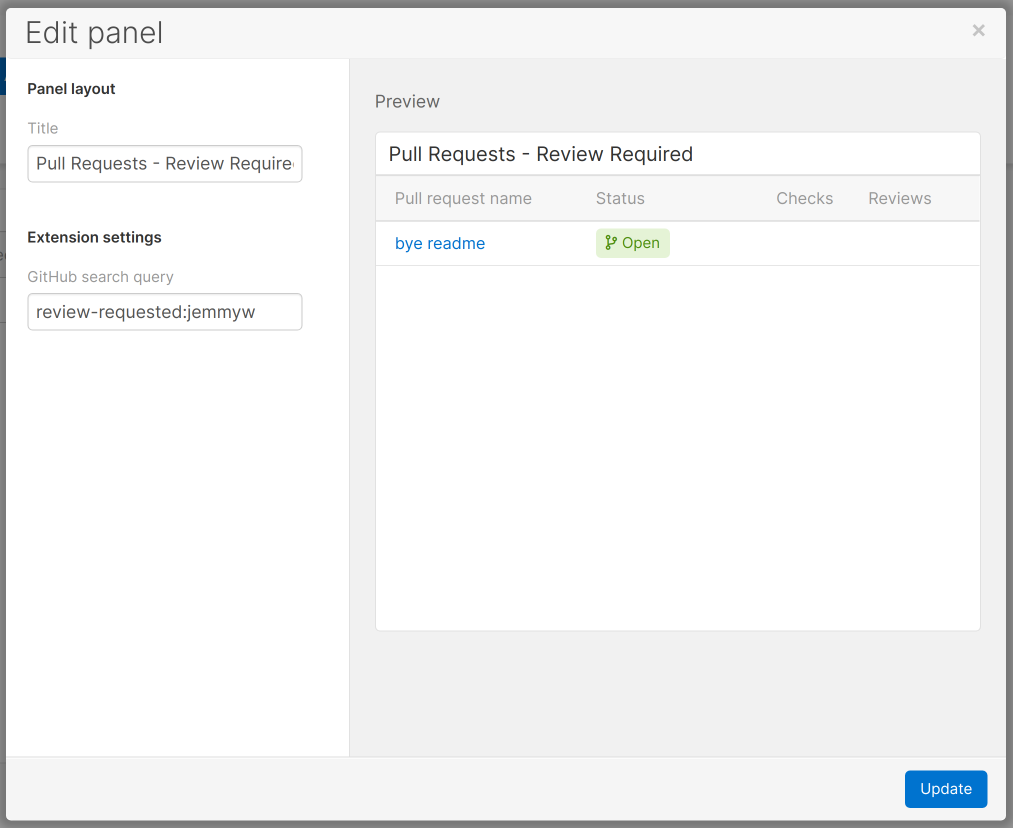Select the Pull request name column header
This screenshot has width=1013, height=828.
(463, 198)
